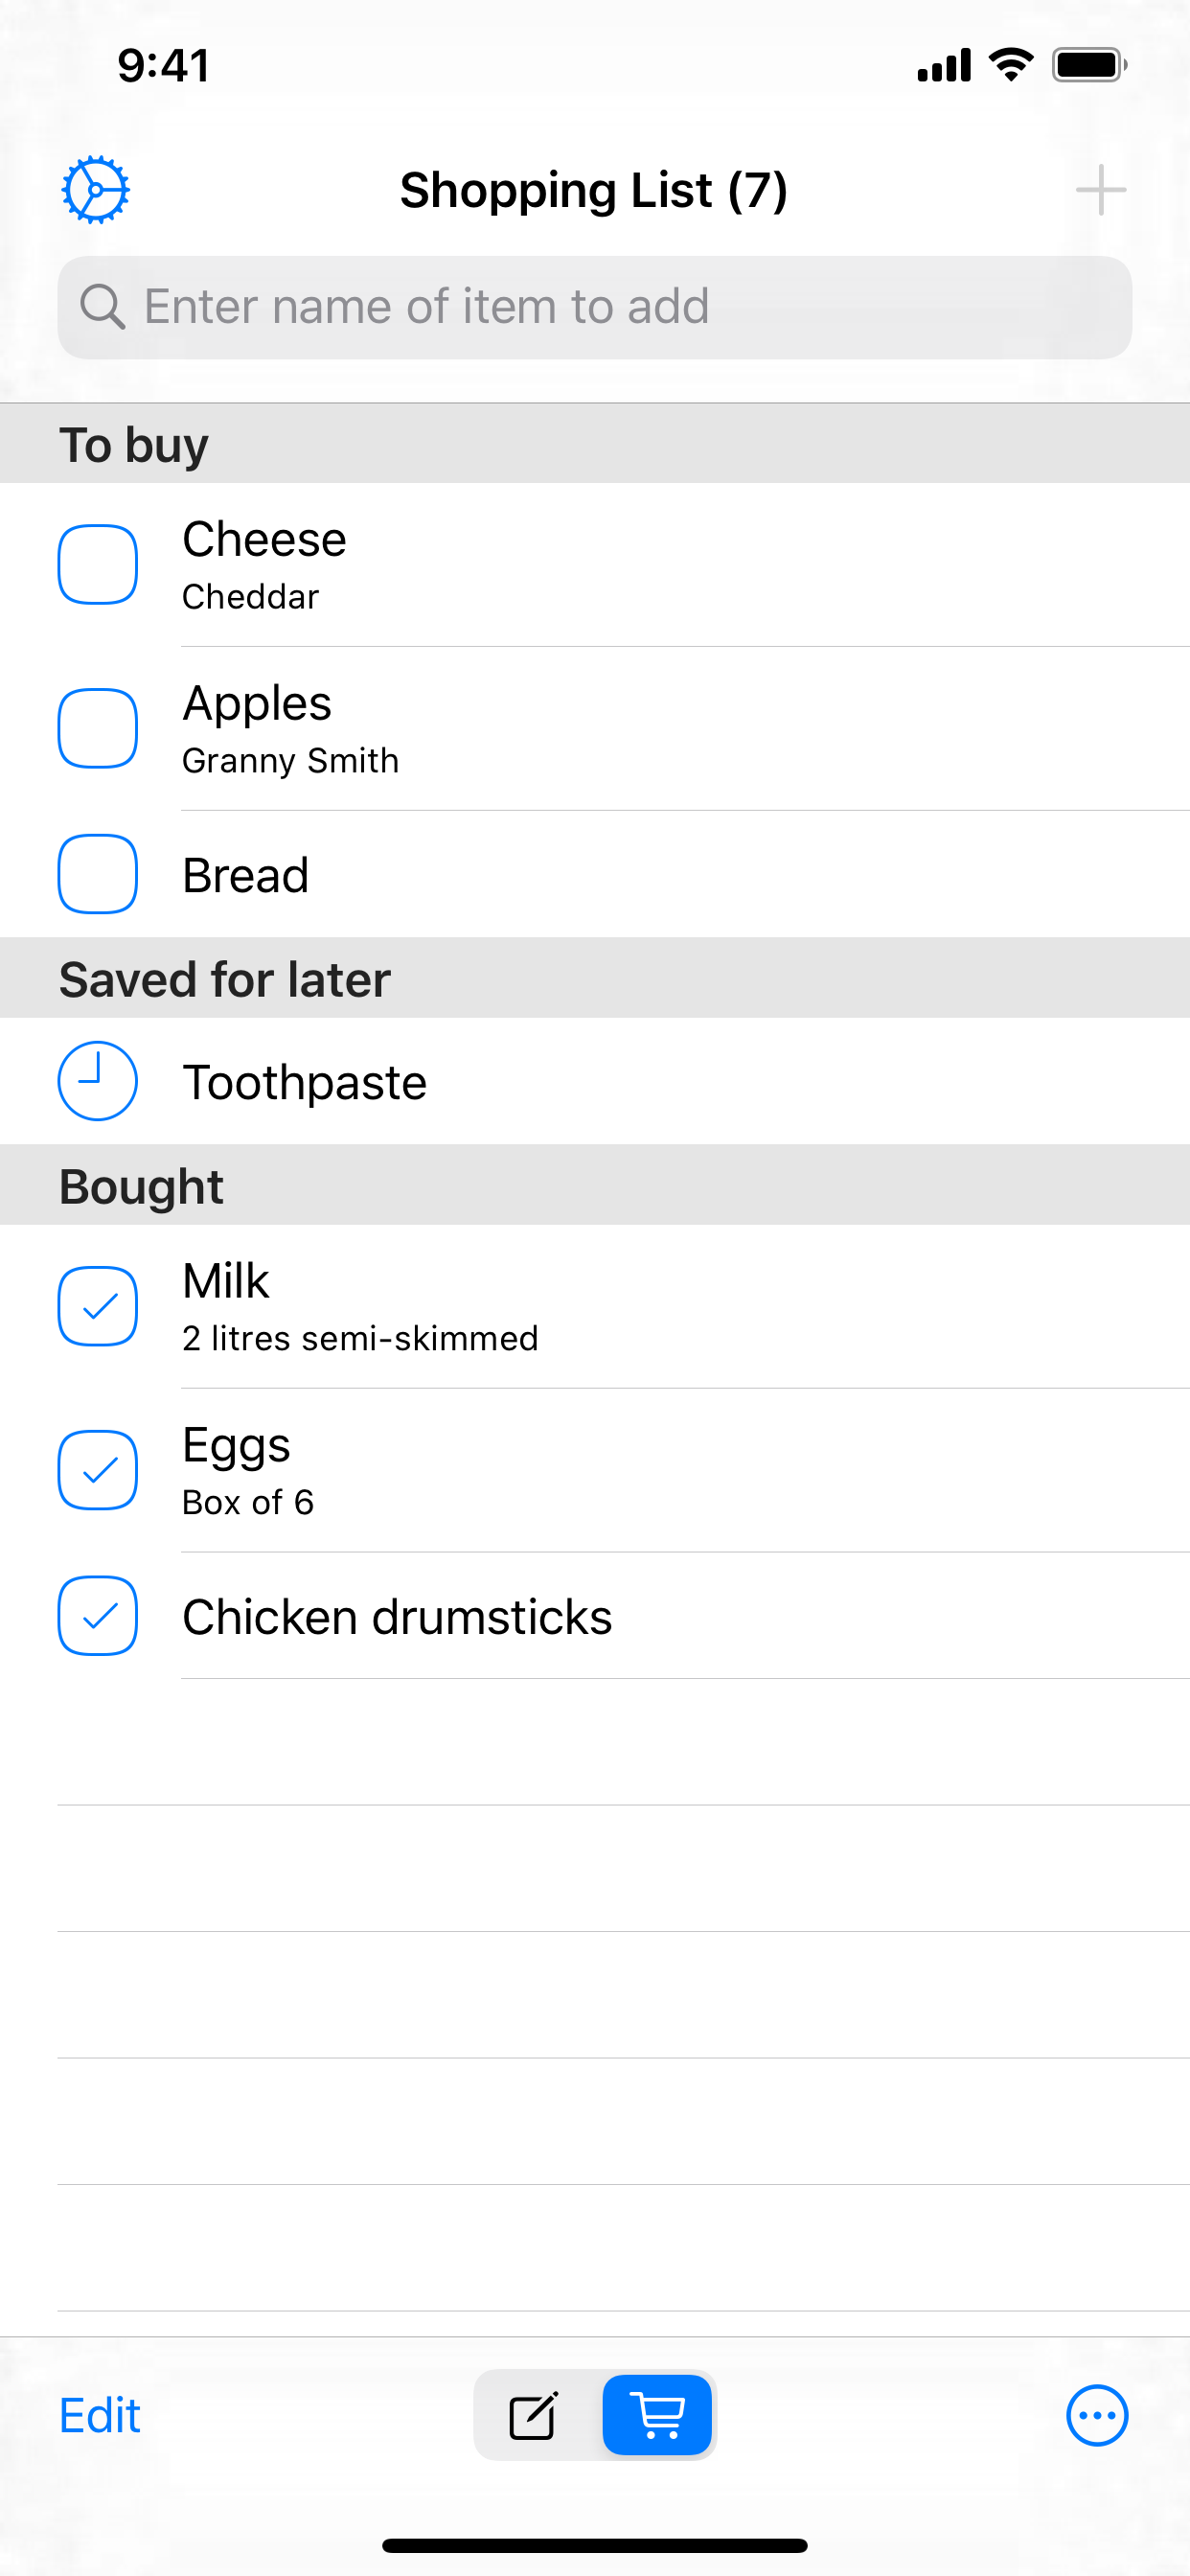
Task: Tap the Edit button
Action: pos(100,2416)
